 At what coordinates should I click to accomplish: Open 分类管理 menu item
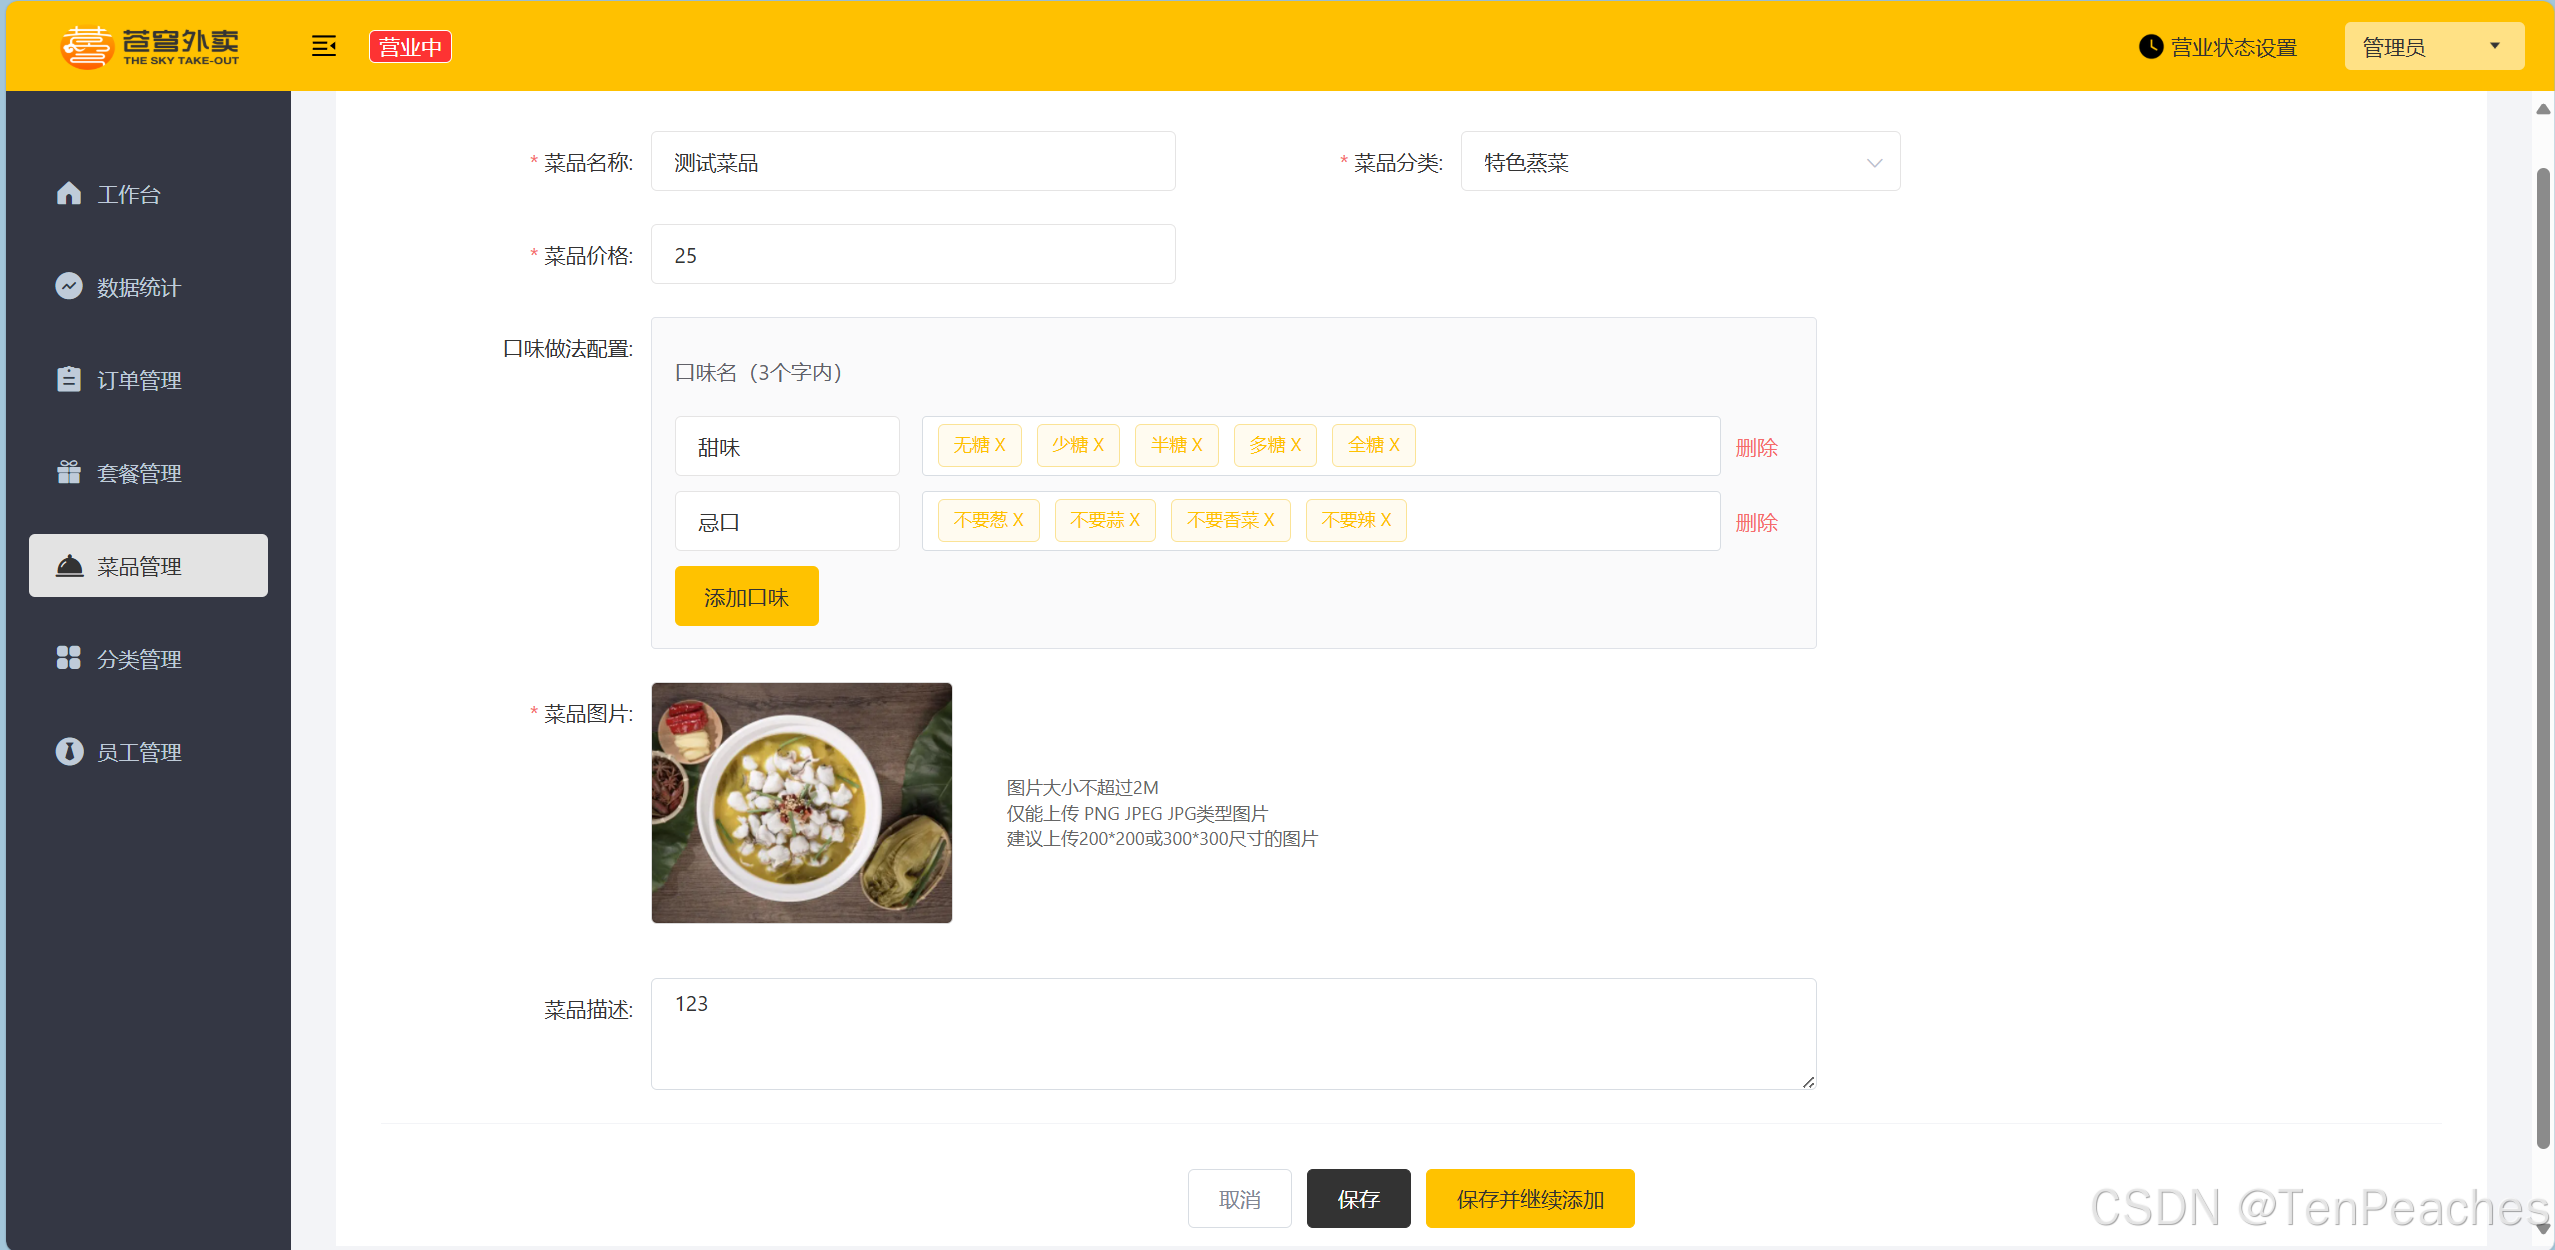click(148, 659)
